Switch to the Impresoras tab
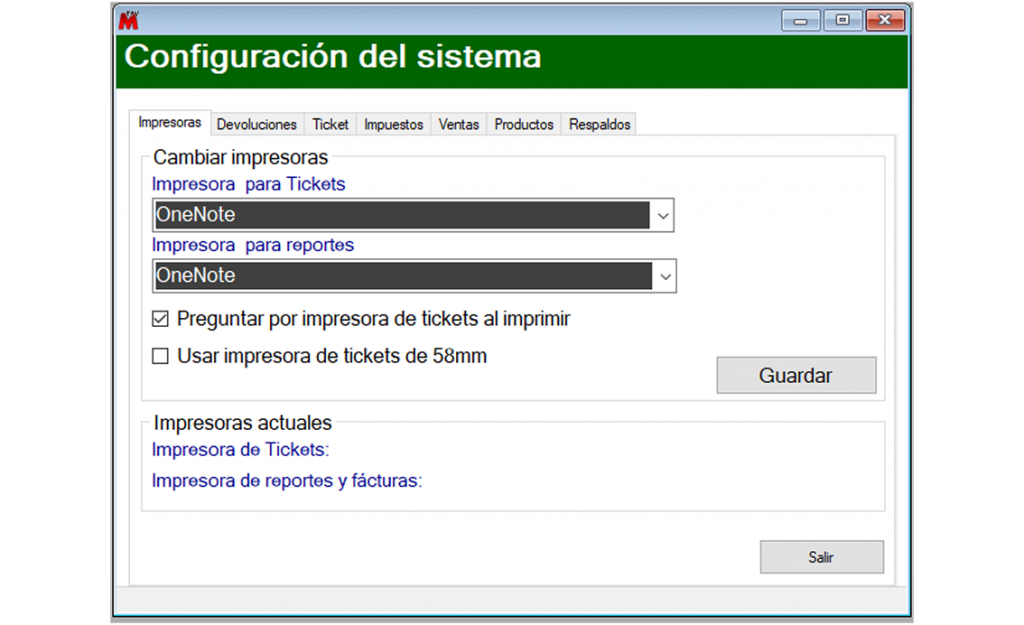 (170, 122)
